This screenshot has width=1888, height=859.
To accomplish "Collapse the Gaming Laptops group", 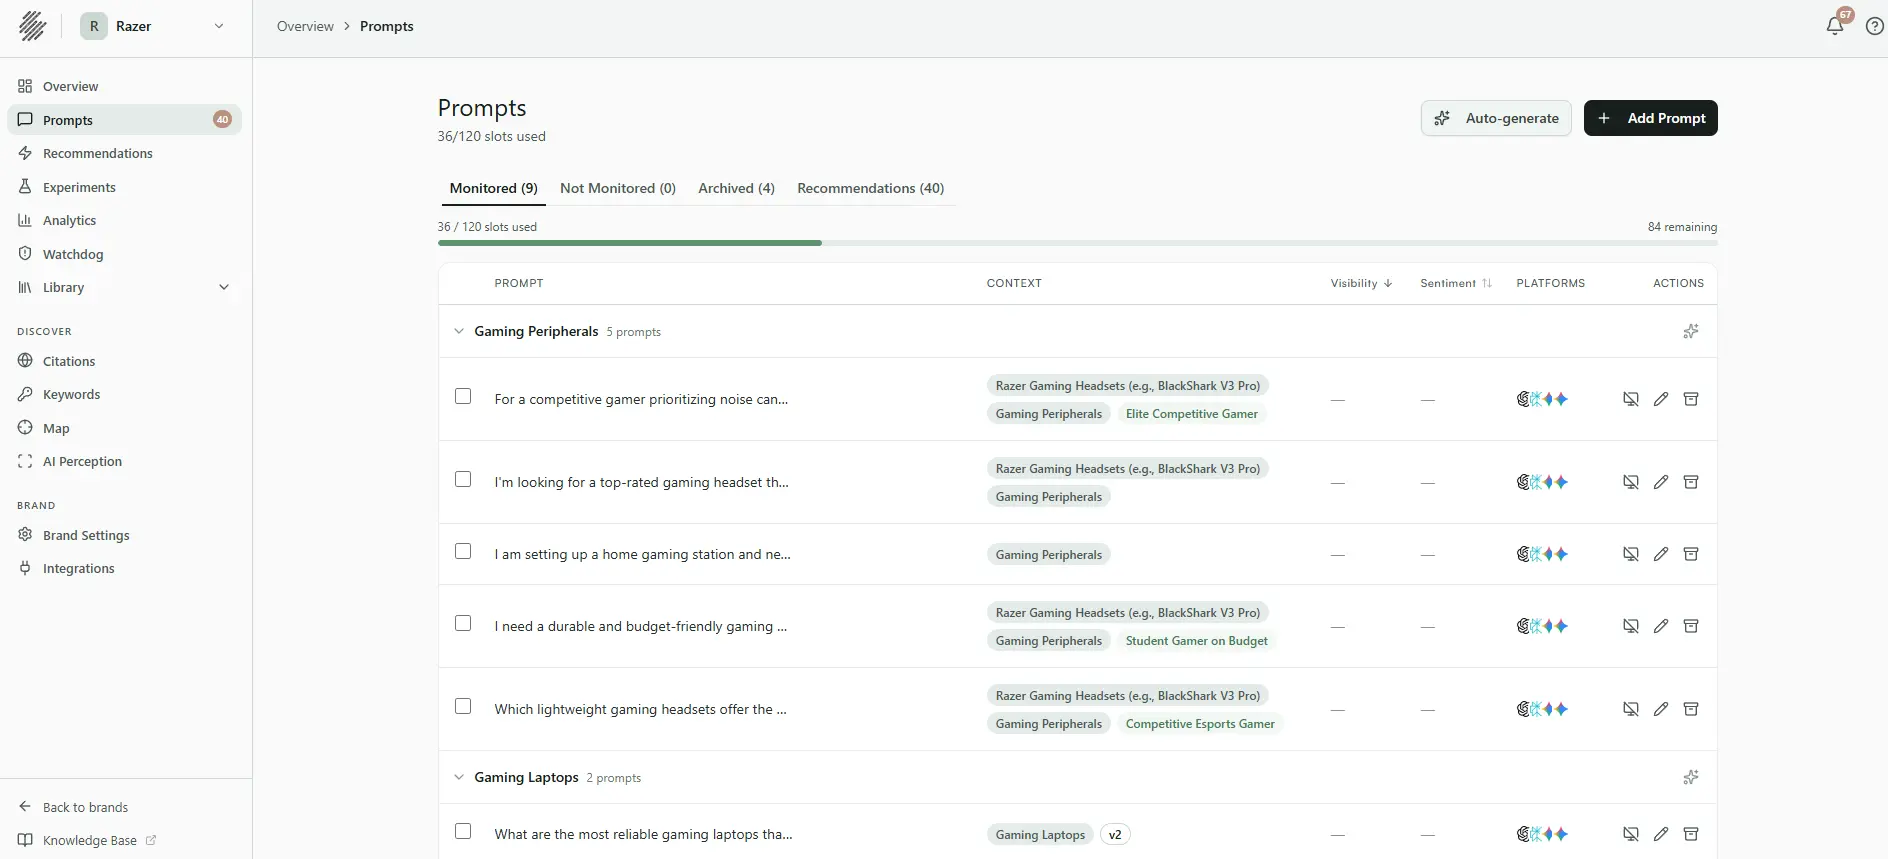I will point(459,777).
